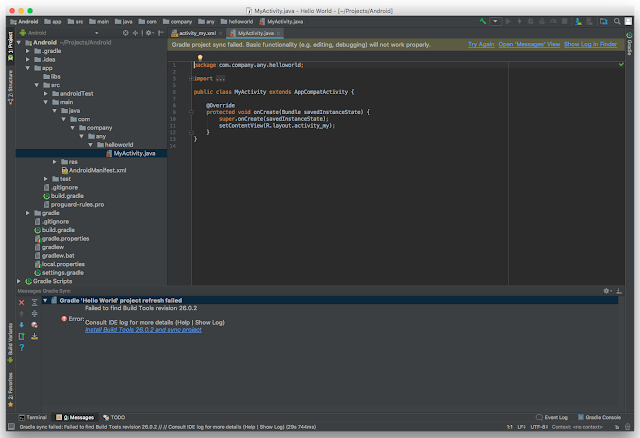Expand the .idea folder node
Image resolution: width=640 pixels, height=438 pixels.
click(28, 60)
